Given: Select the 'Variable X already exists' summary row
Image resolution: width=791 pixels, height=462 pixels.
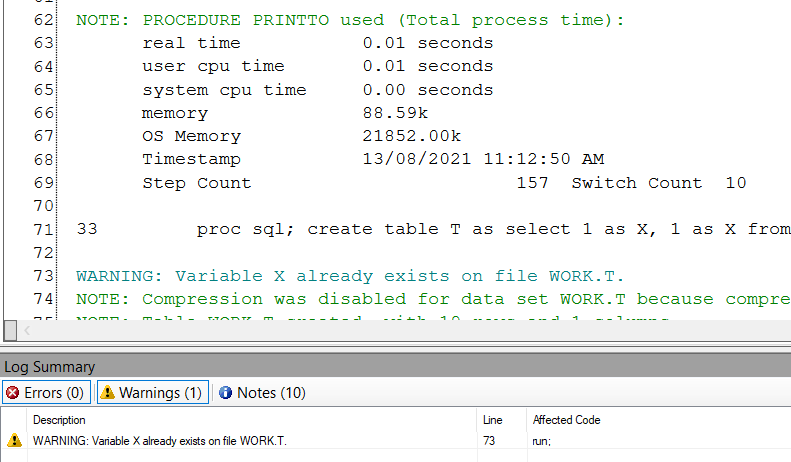Looking at the screenshot, I should click(x=160, y=440).
